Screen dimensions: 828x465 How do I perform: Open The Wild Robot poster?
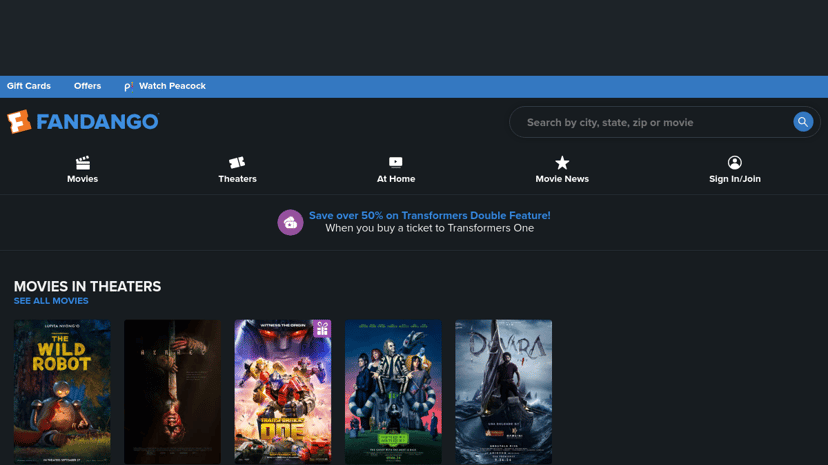(62, 392)
